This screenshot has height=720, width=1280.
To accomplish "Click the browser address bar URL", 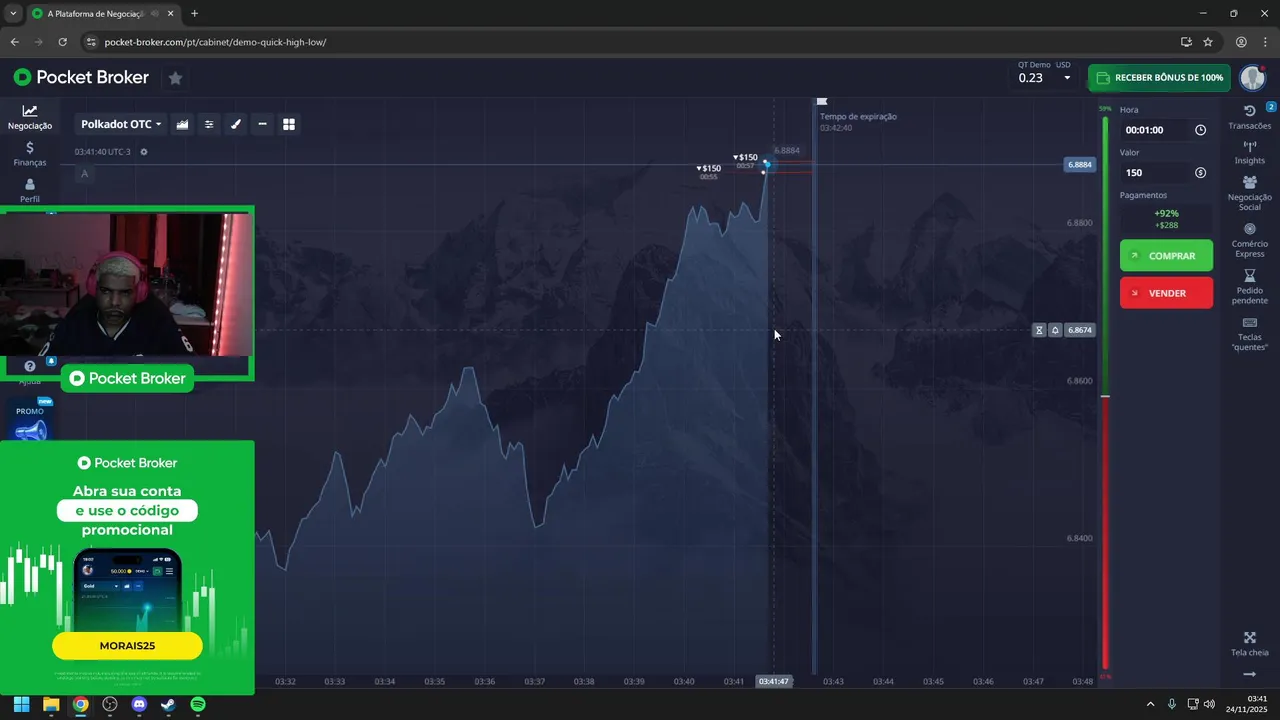I will click(215, 42).
